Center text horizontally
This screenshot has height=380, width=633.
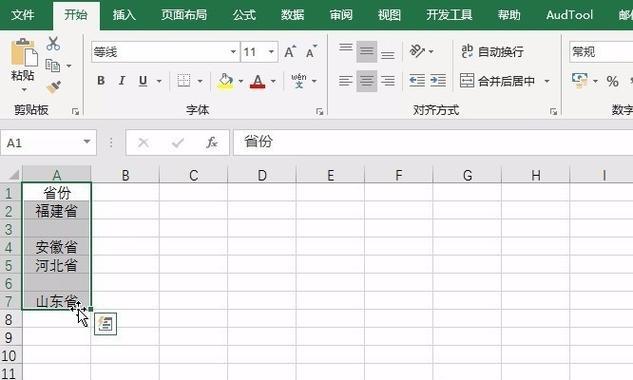point(367,81)
